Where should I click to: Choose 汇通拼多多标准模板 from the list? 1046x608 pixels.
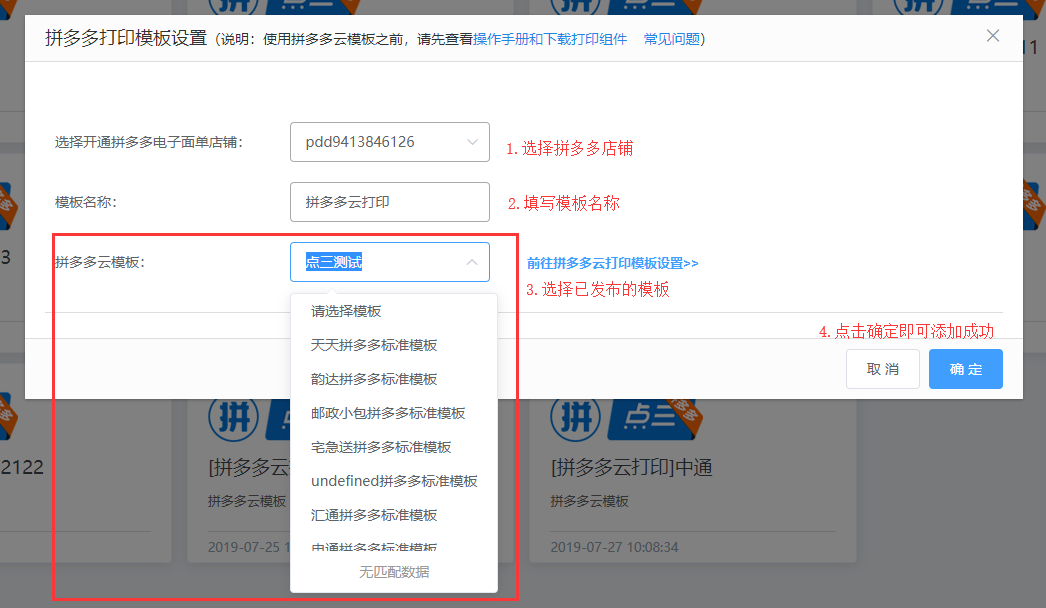(394, 515)
